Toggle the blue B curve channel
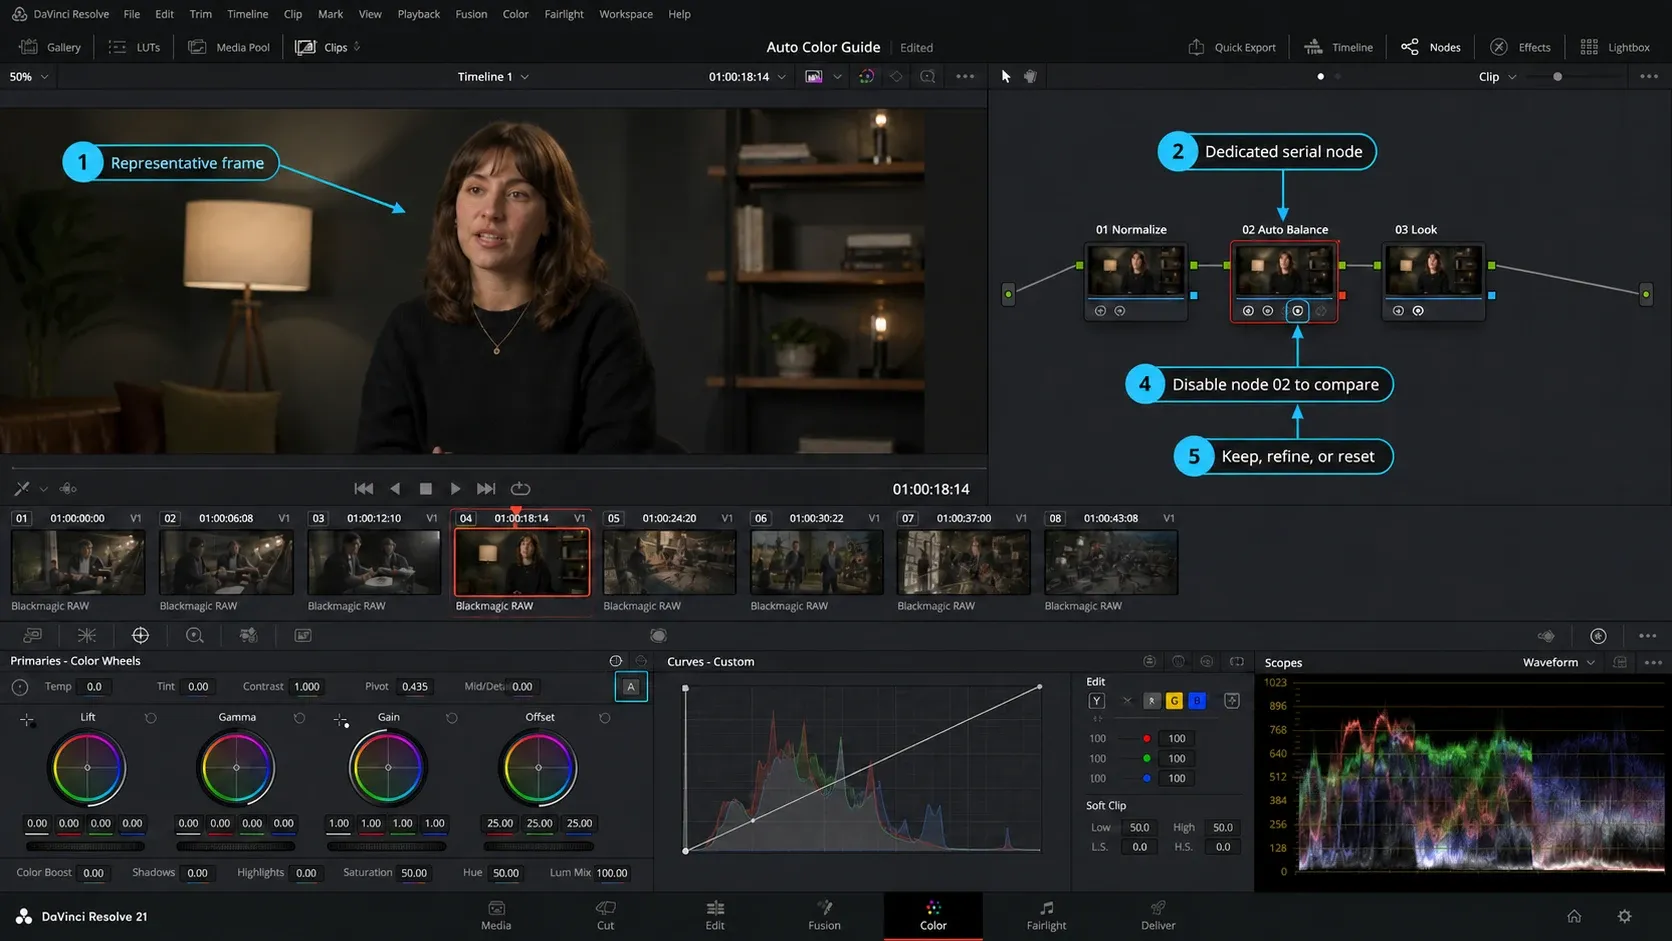The width and height of the screenshot is (1672, 941). pos(1197,700)
